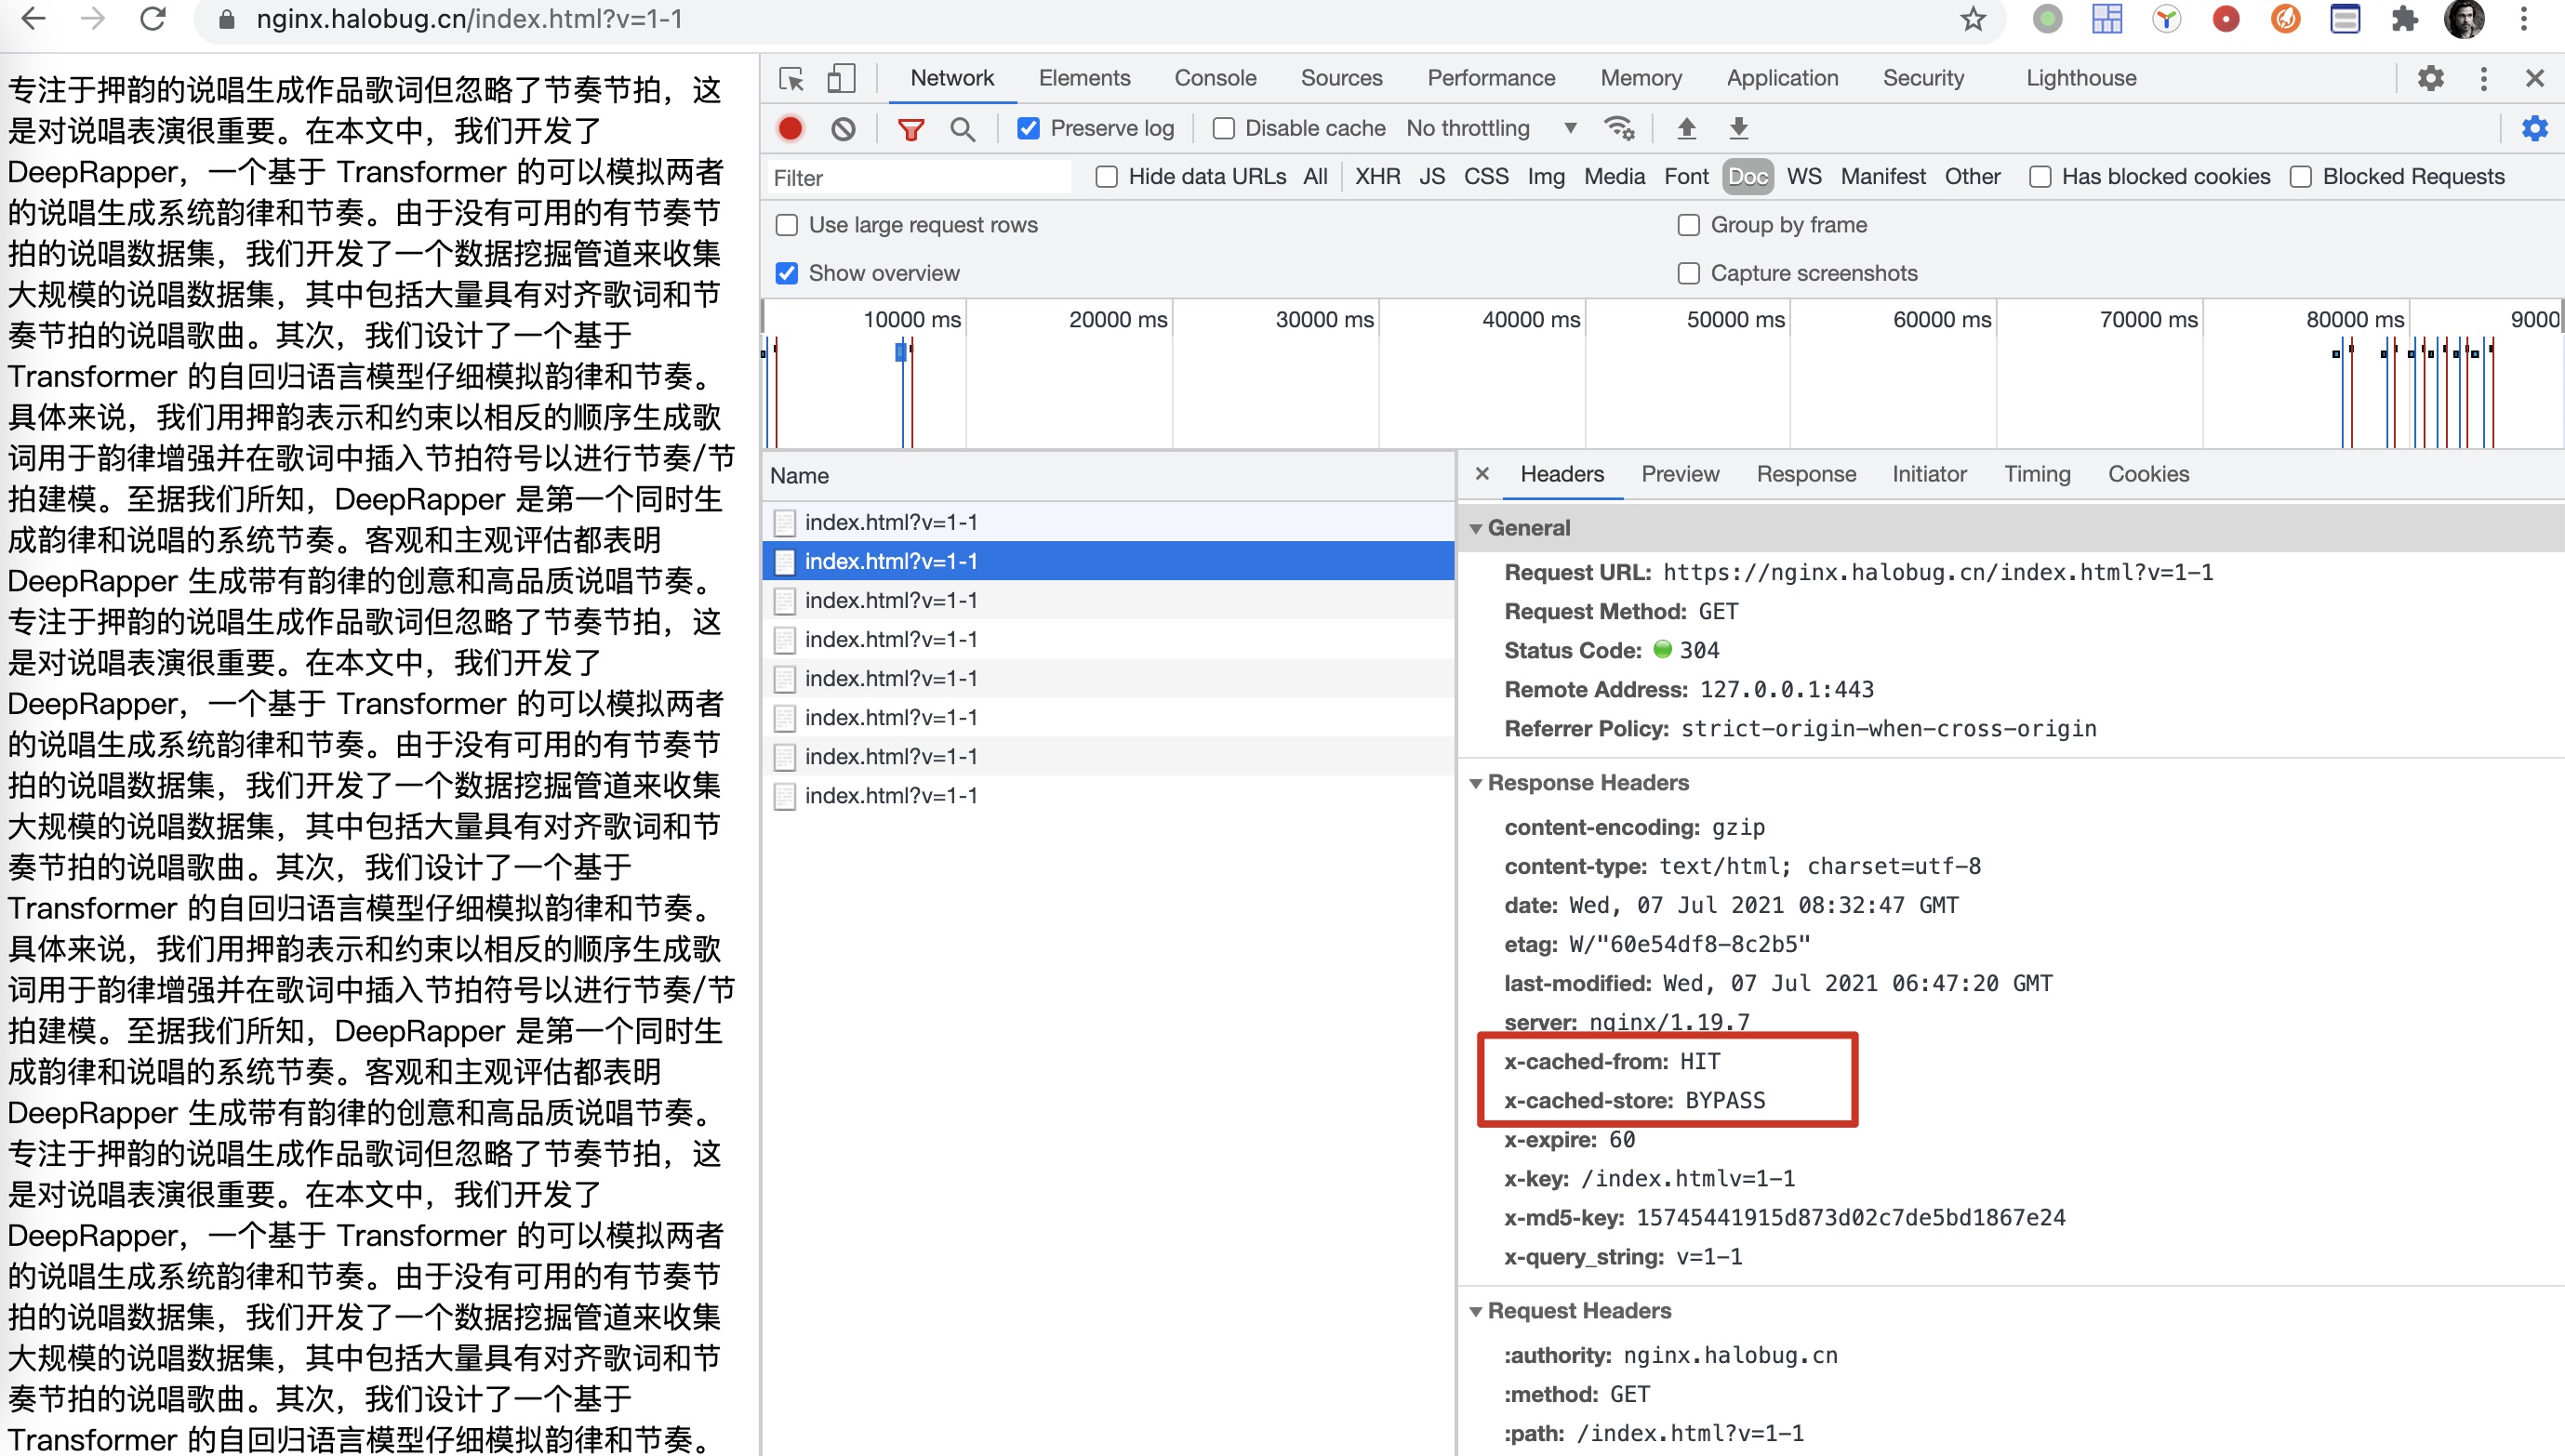Toggle Hide data URLs checkbox

click(1107, 174)
